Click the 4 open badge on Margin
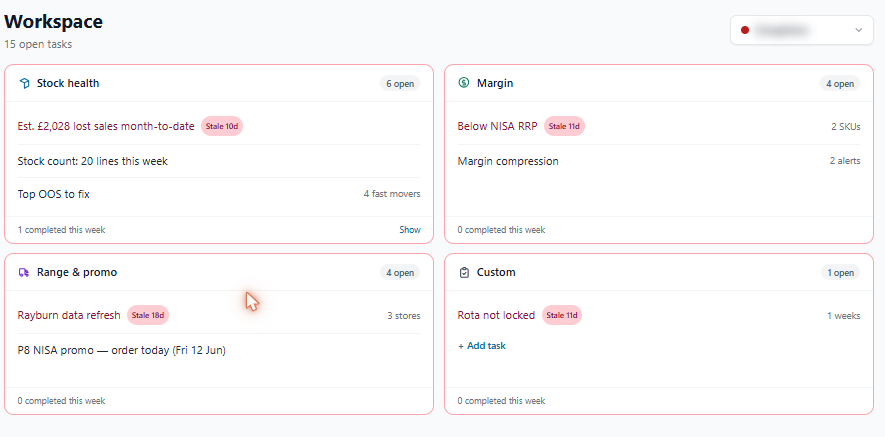 (840, 84)
